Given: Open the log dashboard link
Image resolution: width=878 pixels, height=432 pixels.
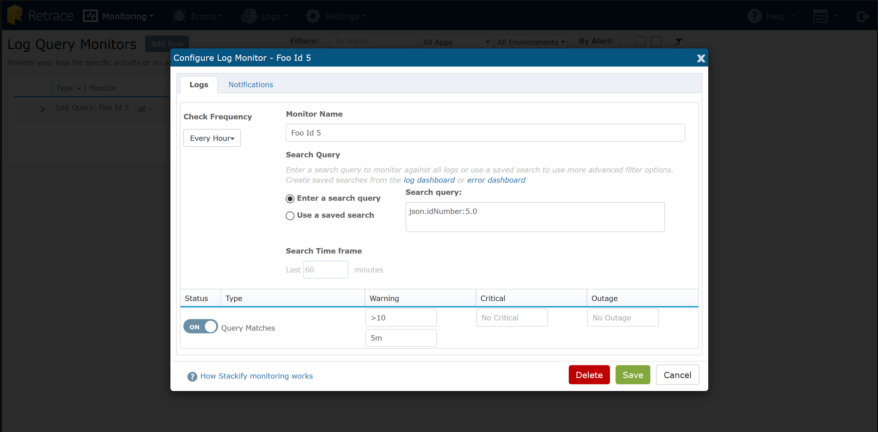Looking at the screenshot, I should coord(429,180).
